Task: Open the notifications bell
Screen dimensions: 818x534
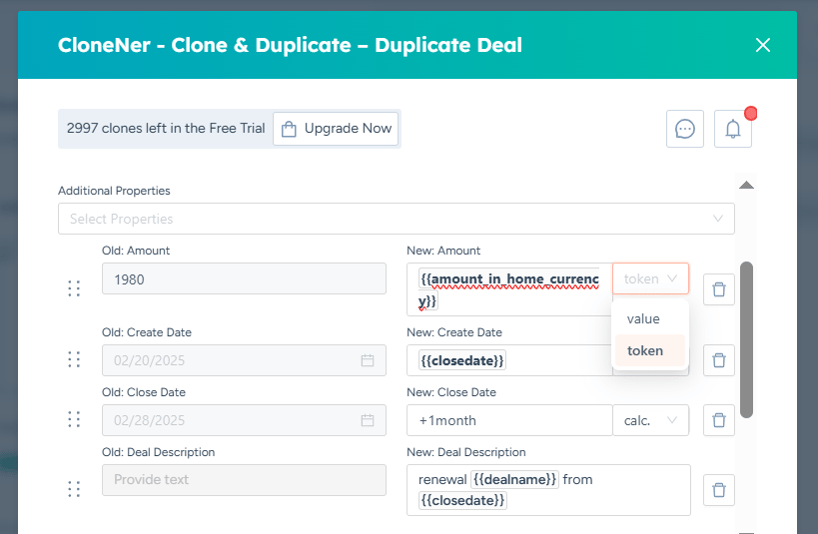Action: 733,129
